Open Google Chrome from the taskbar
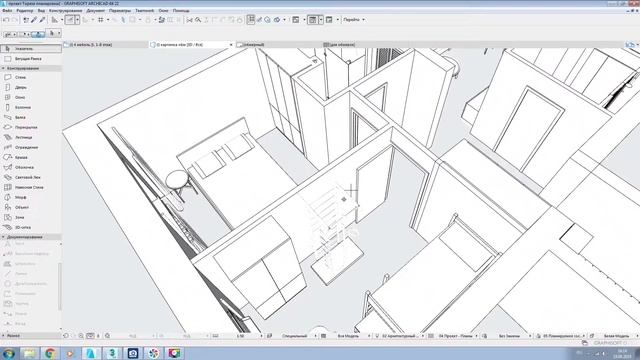Screen dimensions: 640x360 click(50, 353)
